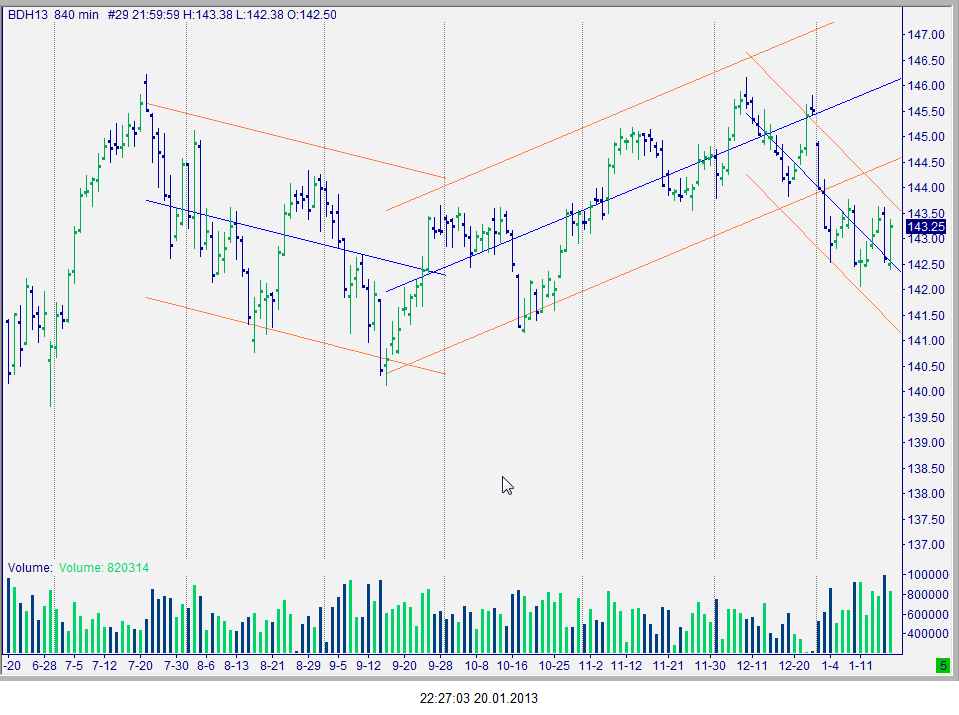Click the 144.50 price axis label
This screenshot has width=959, height=715.
point(926,162)
